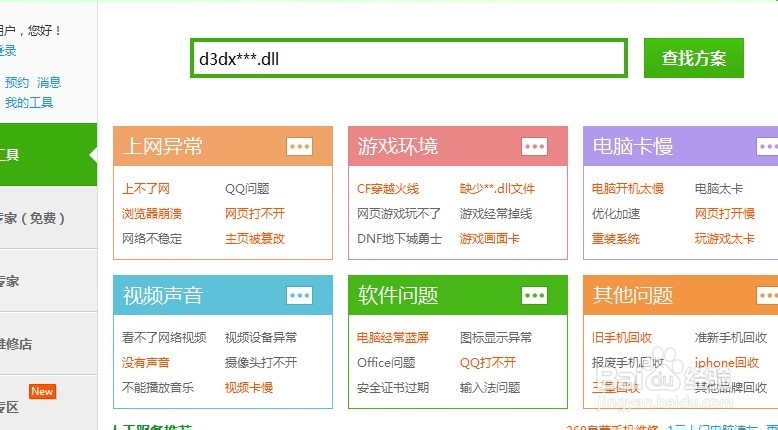Choose 图标显示异常 link
778x430 pixels.
tap(496, 338)
